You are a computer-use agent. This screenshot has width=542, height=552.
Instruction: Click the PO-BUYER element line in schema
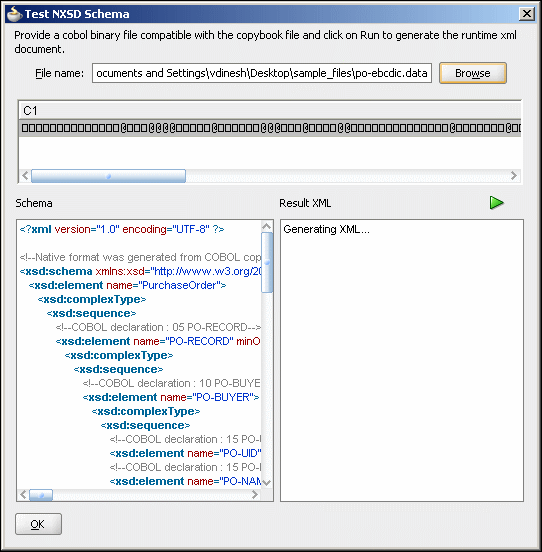tap(171, 397)
